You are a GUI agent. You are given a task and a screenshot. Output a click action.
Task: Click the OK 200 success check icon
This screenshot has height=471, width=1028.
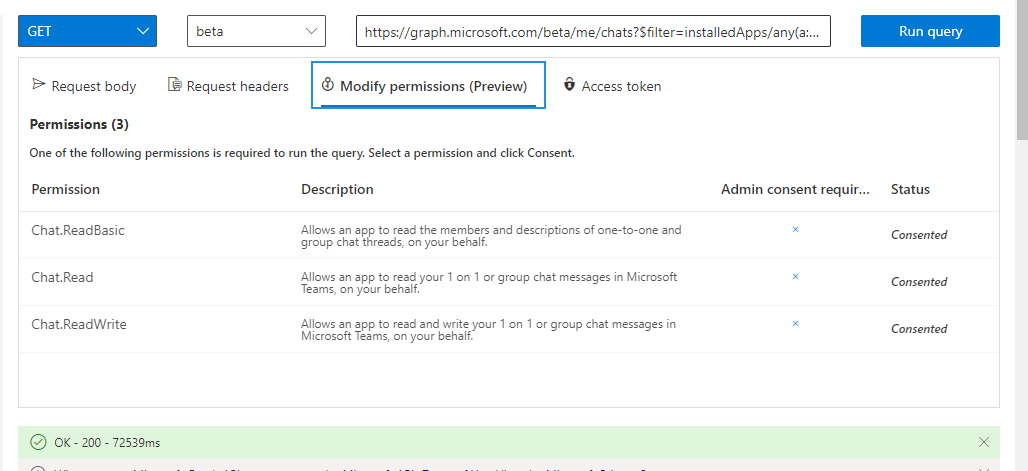38,442
